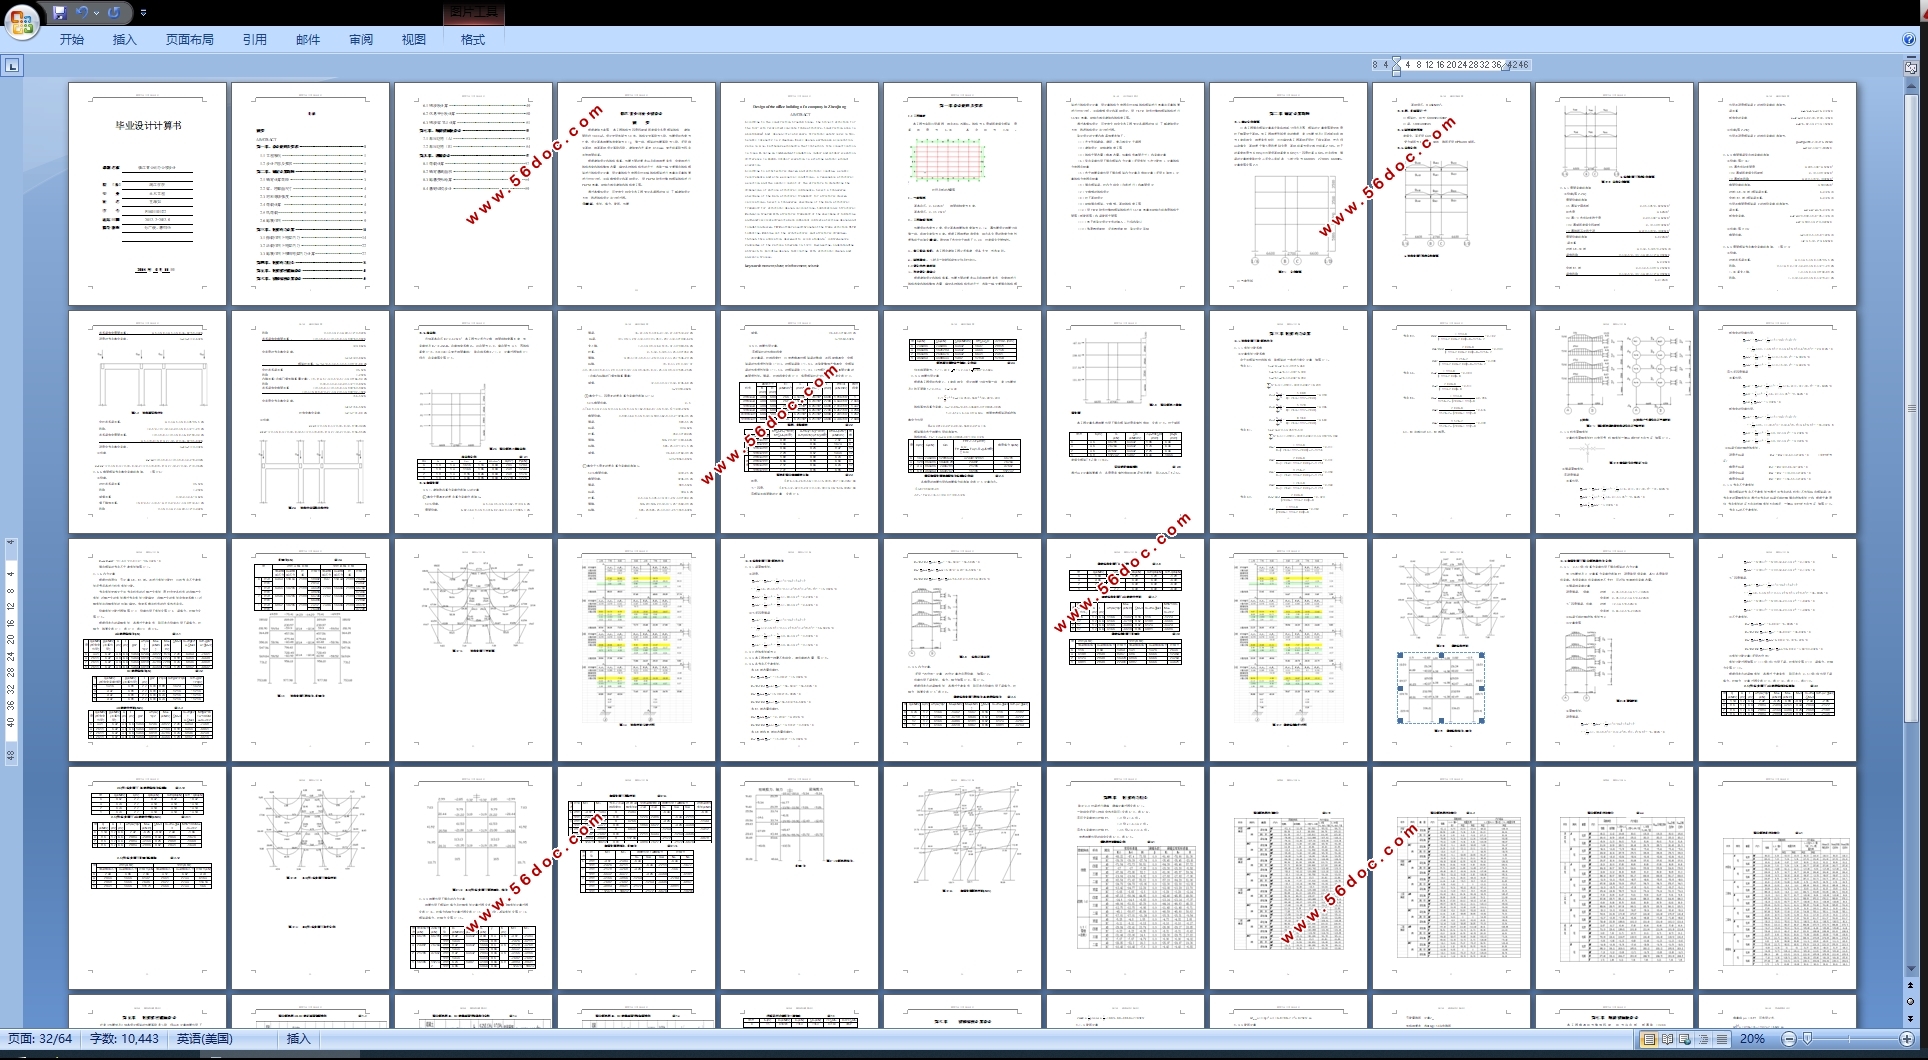Save the document with the floppy icon
1928x1060 pixels.
[x=59, y=13]
